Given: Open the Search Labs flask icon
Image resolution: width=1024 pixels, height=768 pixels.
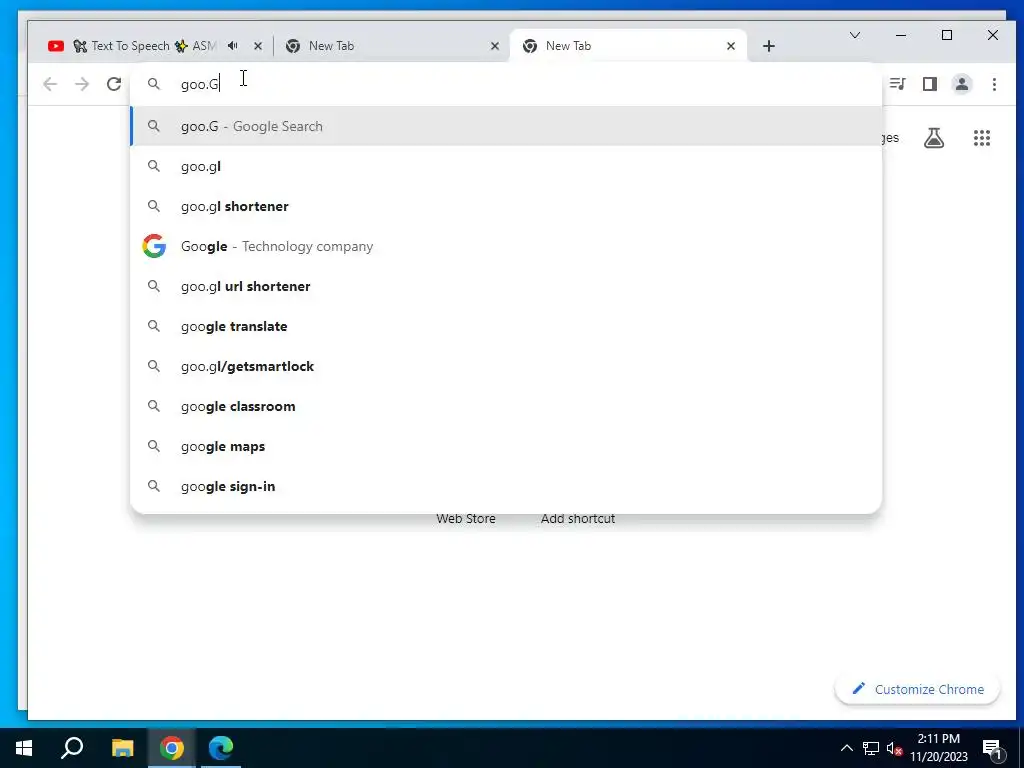Looking at the screenshot, I should pos(934,138).
